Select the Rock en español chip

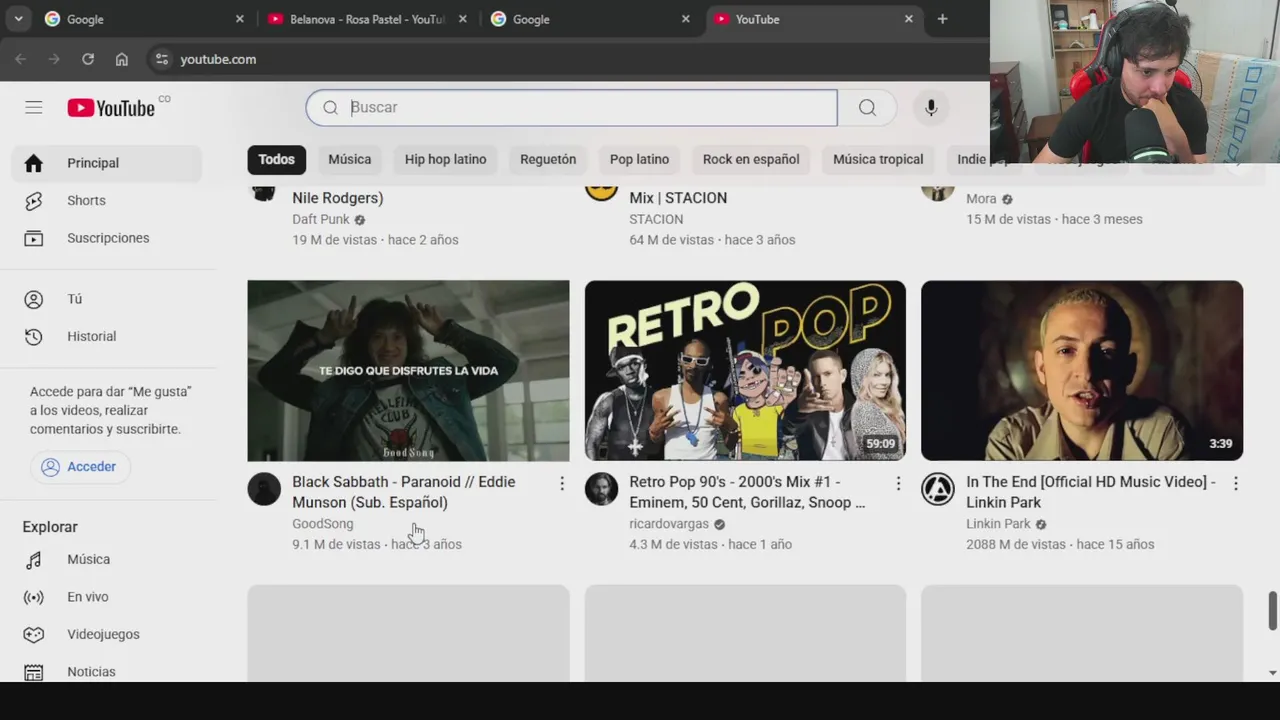pyautogui.click(x=751, y=159)
